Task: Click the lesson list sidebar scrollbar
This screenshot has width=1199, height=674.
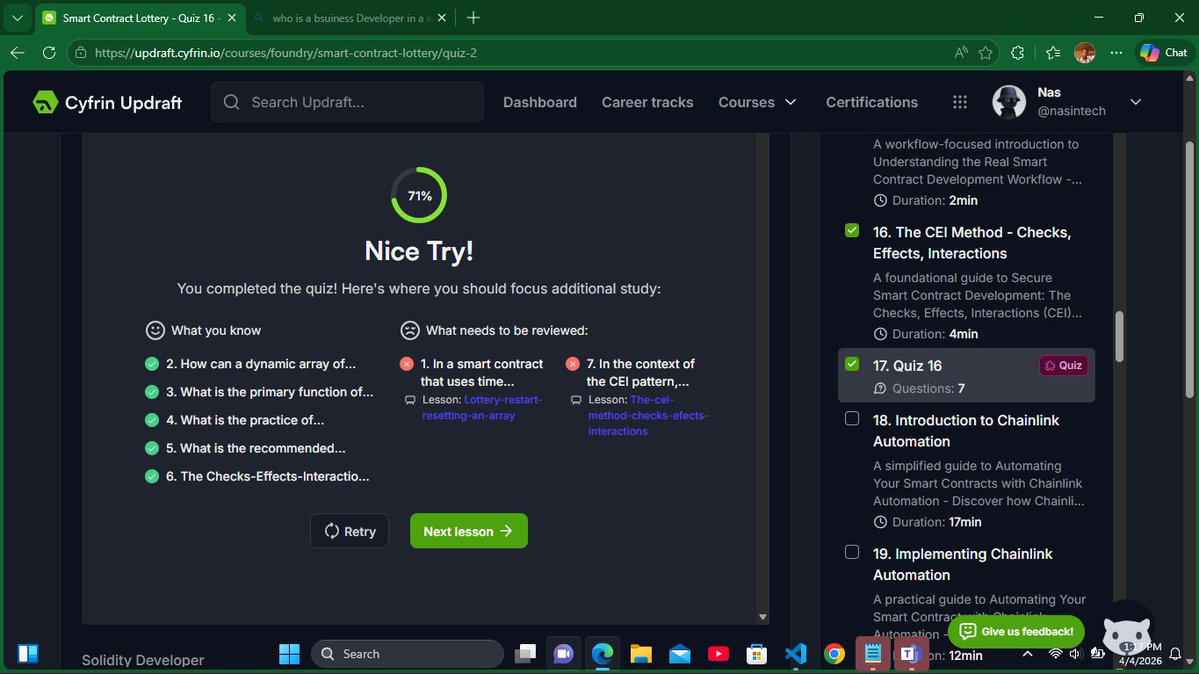Action: (x=1119, y=337)
